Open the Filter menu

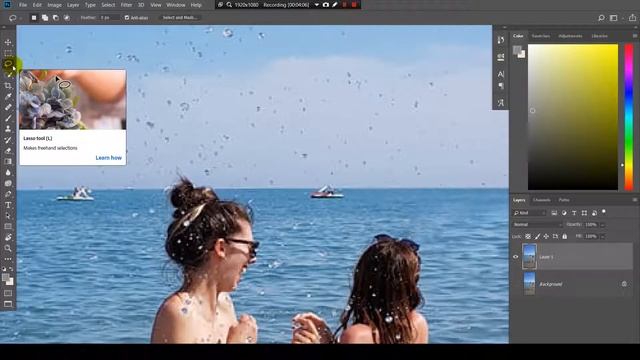click(x=126, y=5)
